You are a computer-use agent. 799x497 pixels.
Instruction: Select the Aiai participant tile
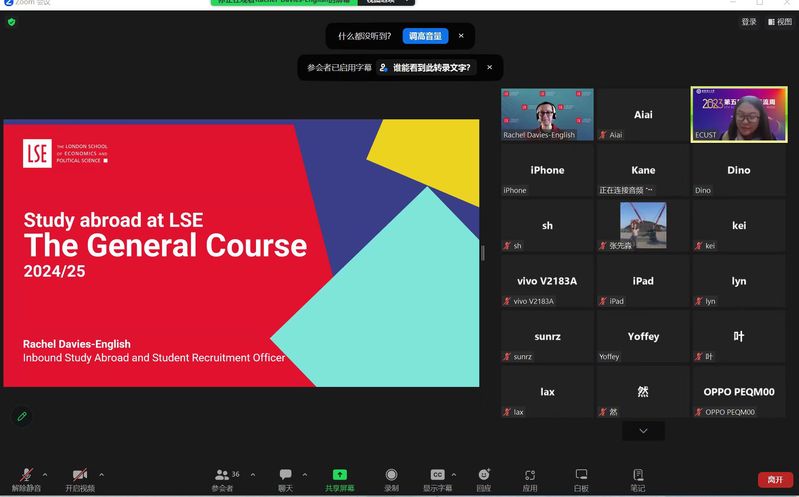(643, 114)
